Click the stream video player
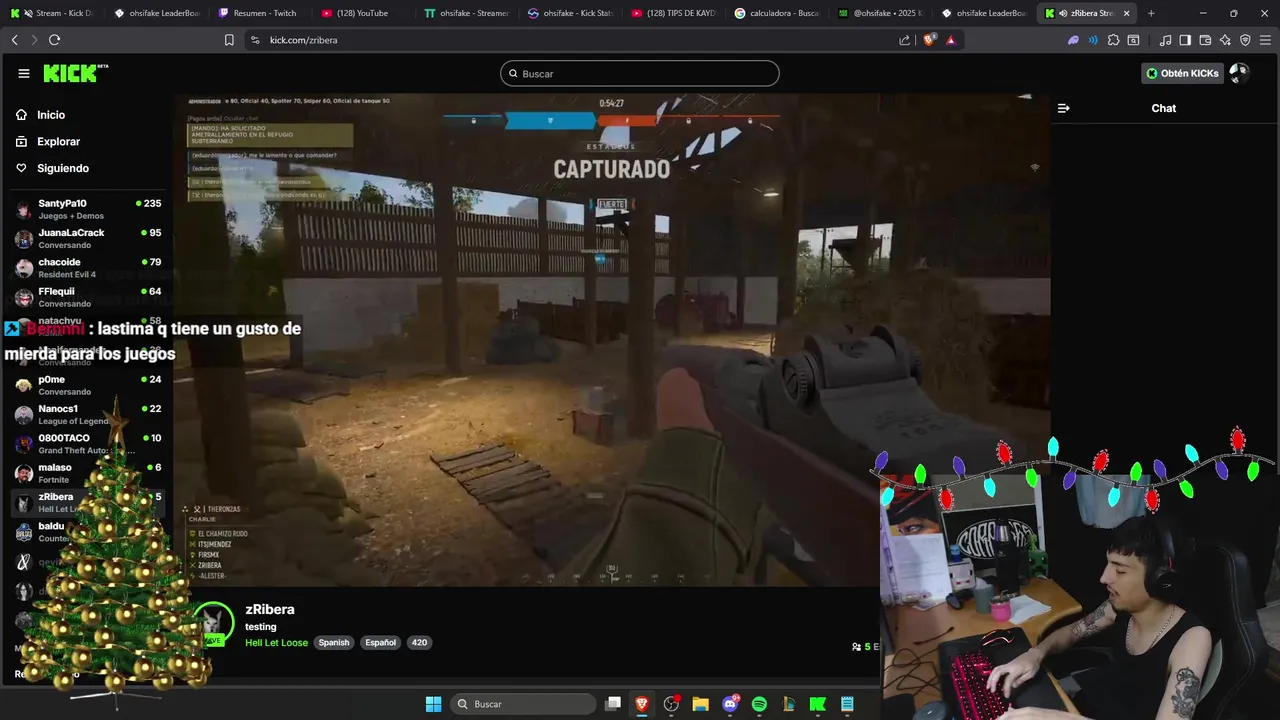Screen dimensions: 1280x720 point(612,340)
